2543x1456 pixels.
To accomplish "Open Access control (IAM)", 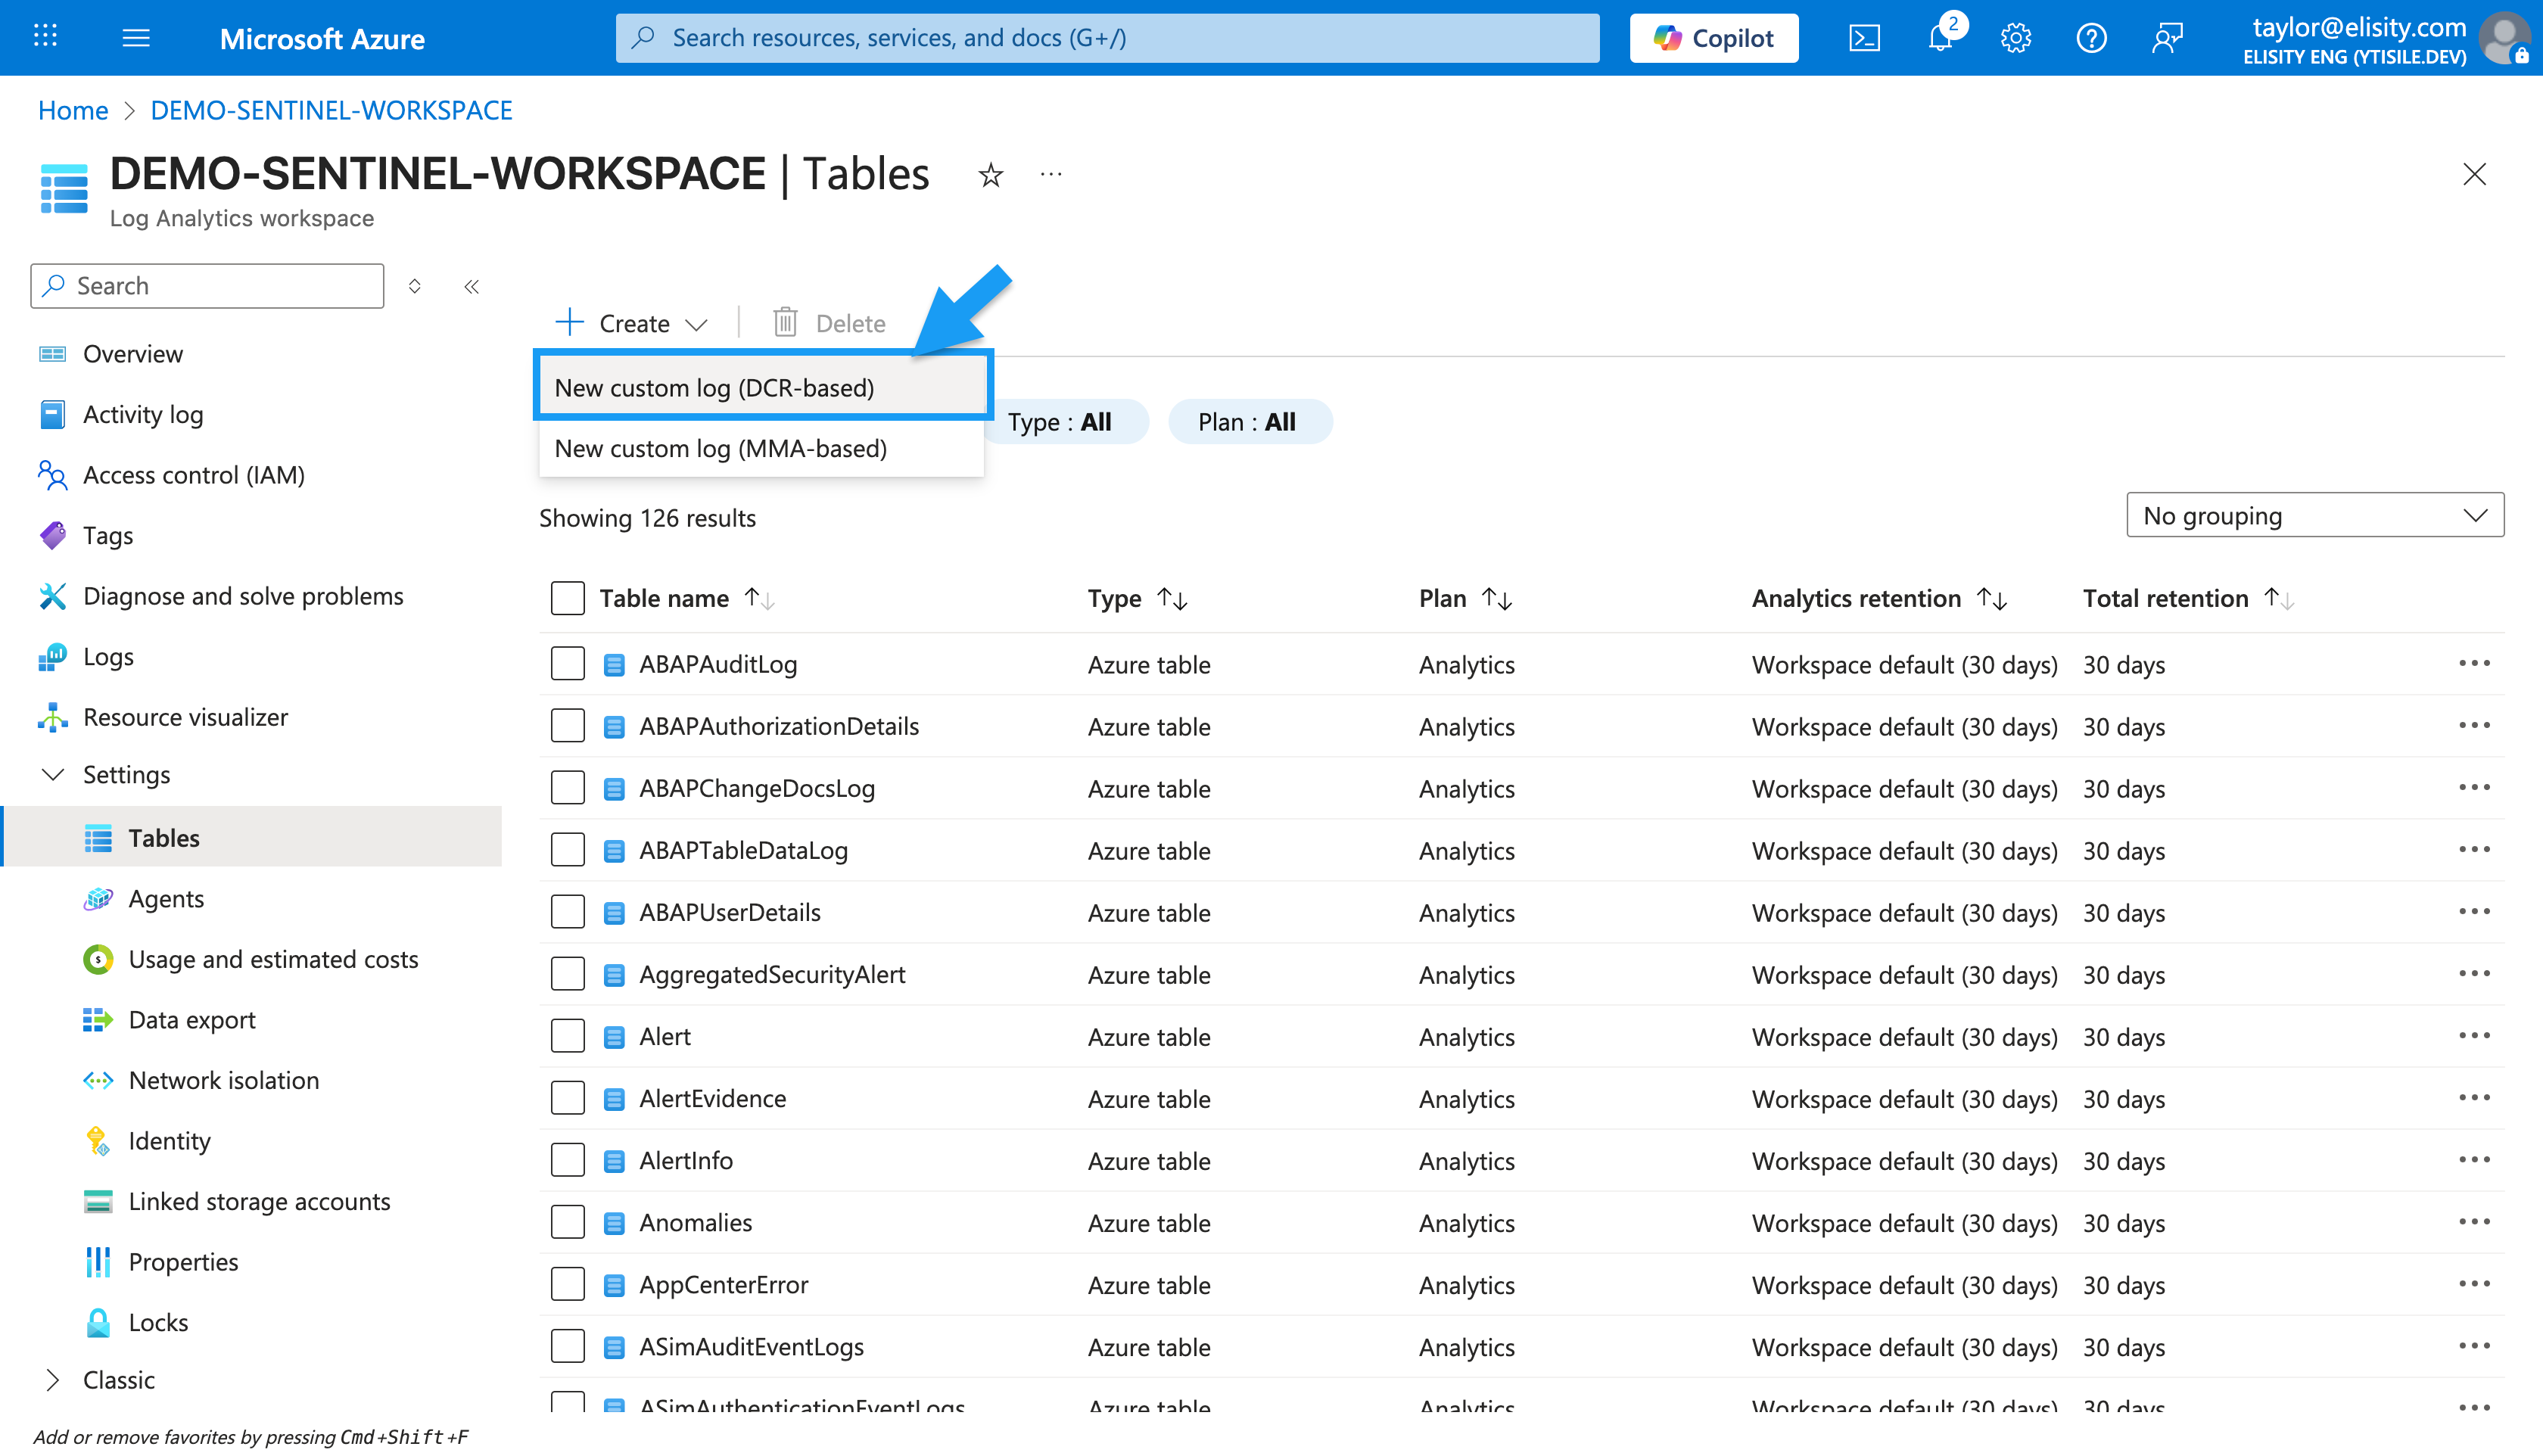I will (194, 475).
